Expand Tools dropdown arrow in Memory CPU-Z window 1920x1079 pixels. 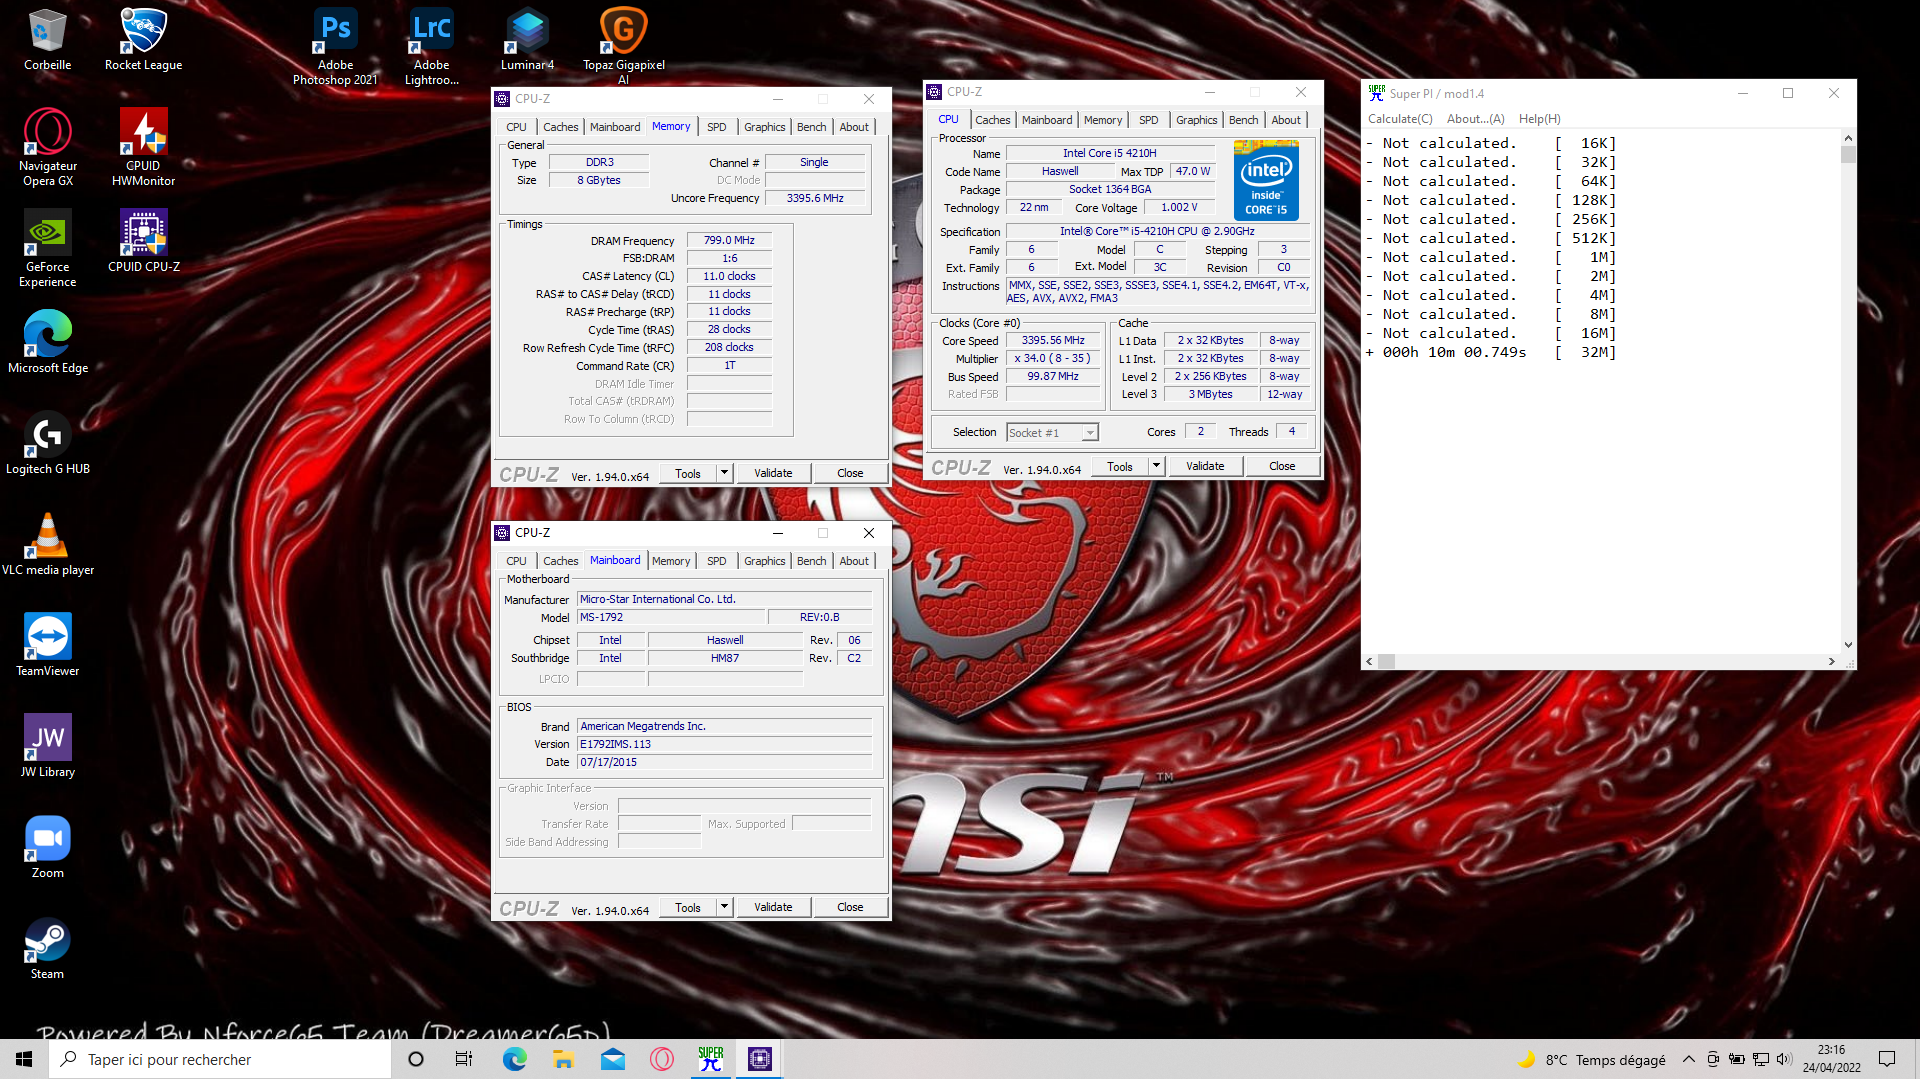point(724,472)
